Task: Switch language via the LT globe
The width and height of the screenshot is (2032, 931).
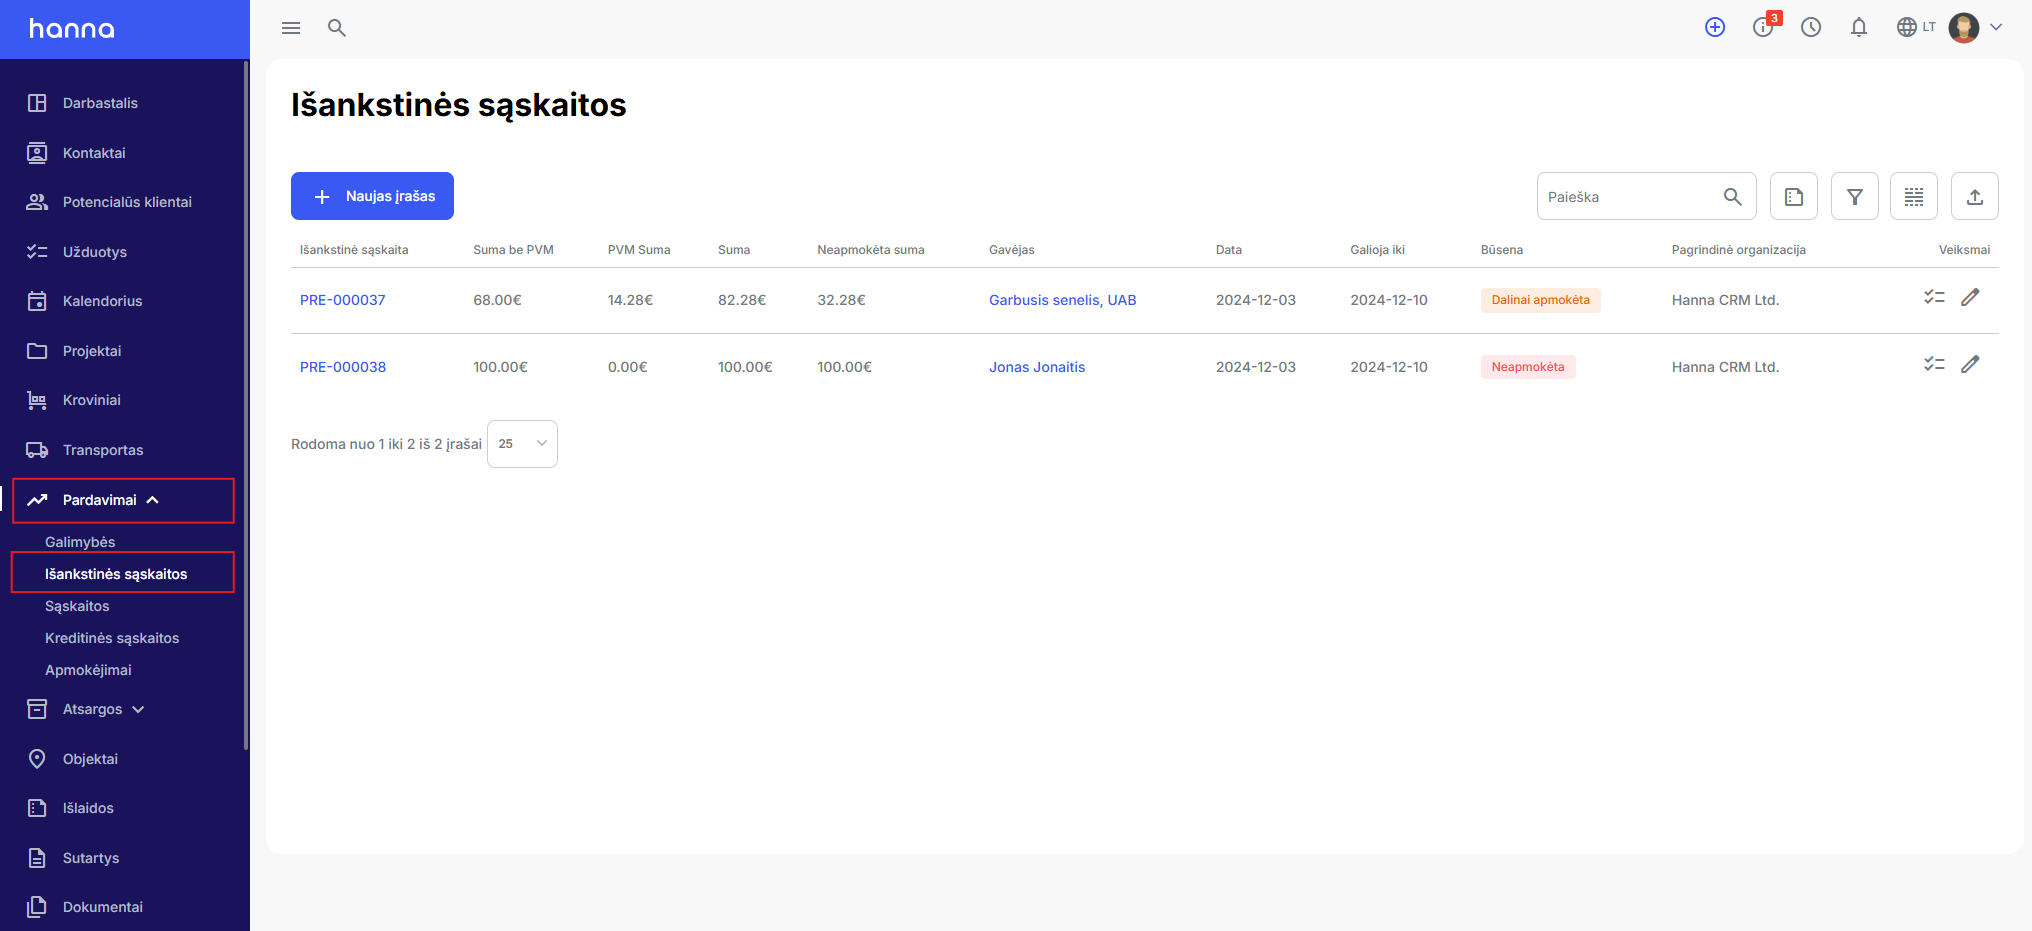Action: [x=1916, y=27]
